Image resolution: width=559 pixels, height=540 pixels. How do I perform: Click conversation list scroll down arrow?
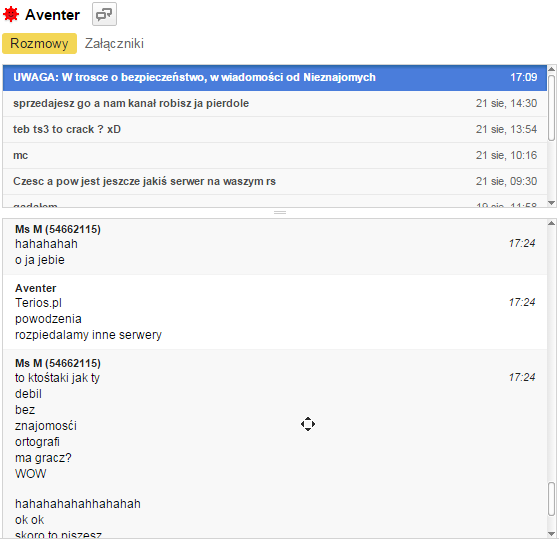[x=552, y=203]
